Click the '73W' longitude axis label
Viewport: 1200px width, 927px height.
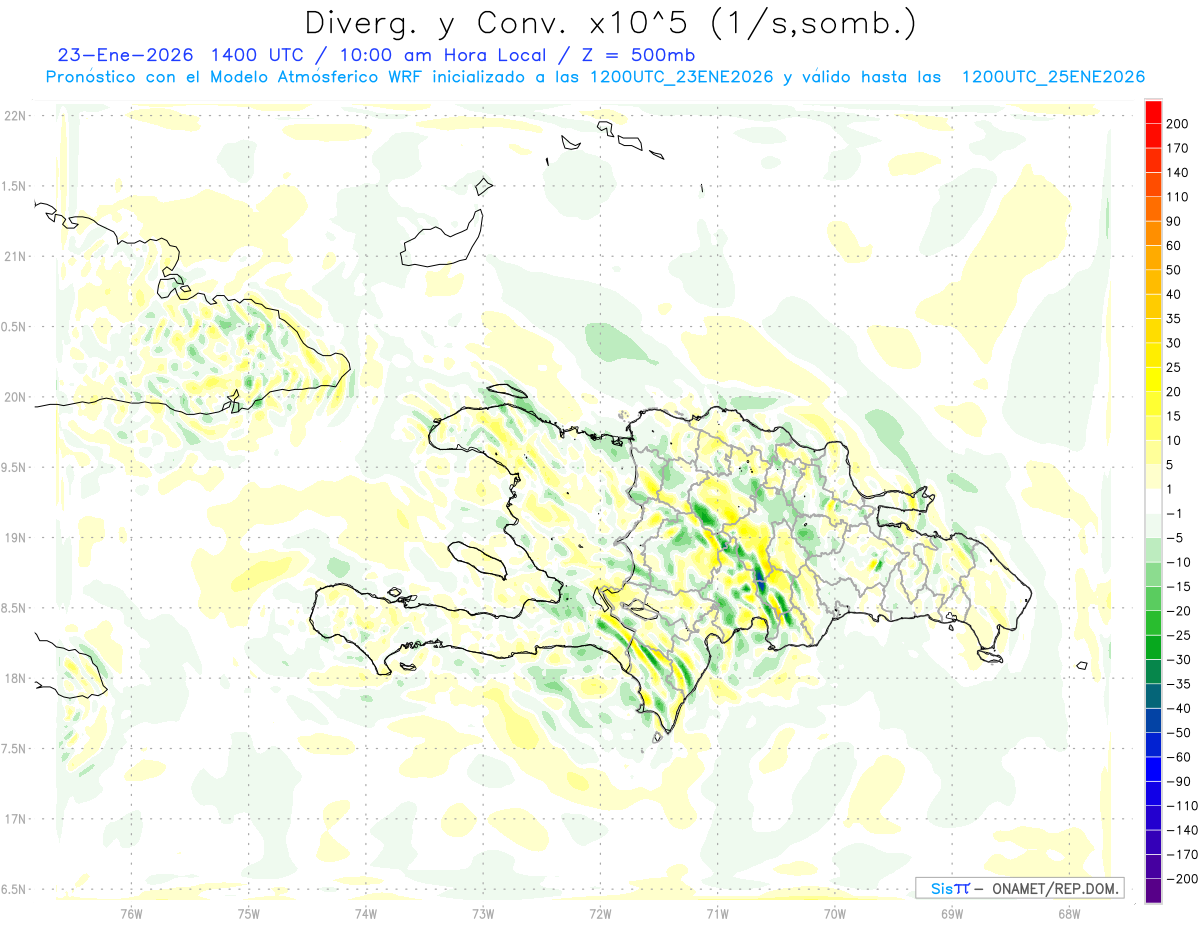[483, 913]
